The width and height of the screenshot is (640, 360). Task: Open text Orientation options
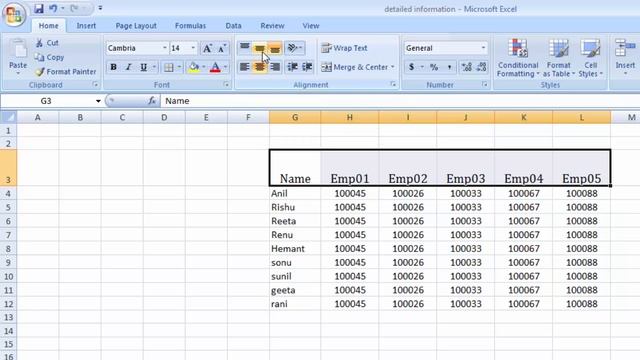[295, 48]
